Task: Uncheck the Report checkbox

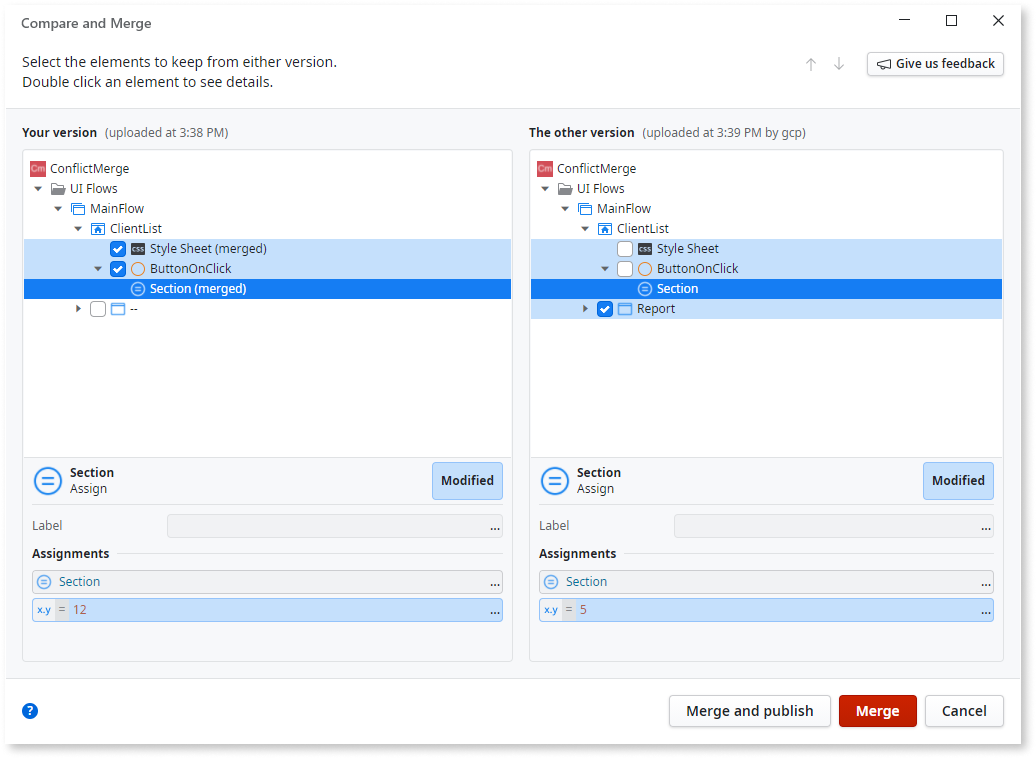Action: 604,308
